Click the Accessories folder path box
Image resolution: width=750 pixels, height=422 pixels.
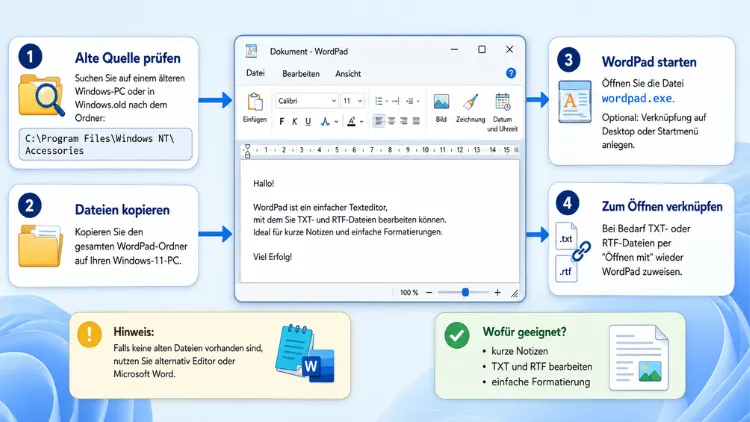coord(106,144)
